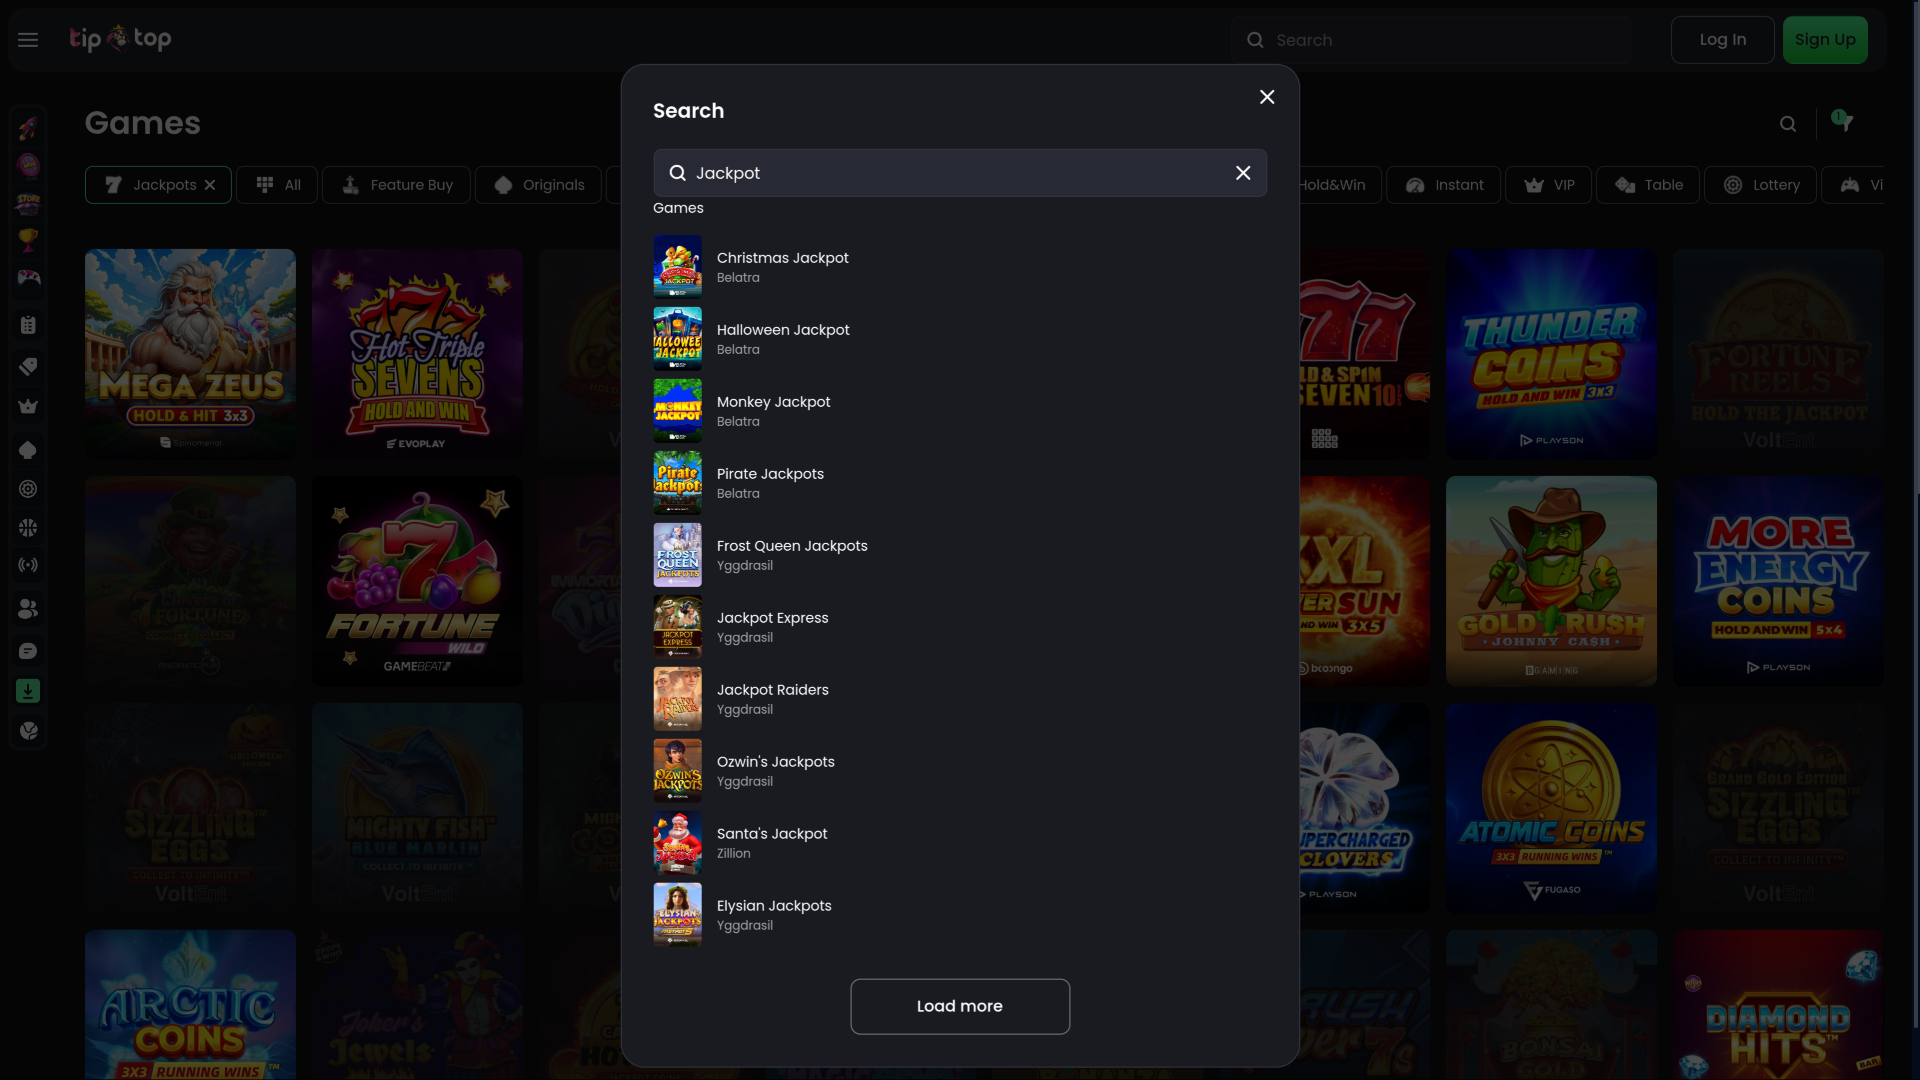
Task: Open the Atomic Coins game thumbnail
Action: tap(1551, 808)
